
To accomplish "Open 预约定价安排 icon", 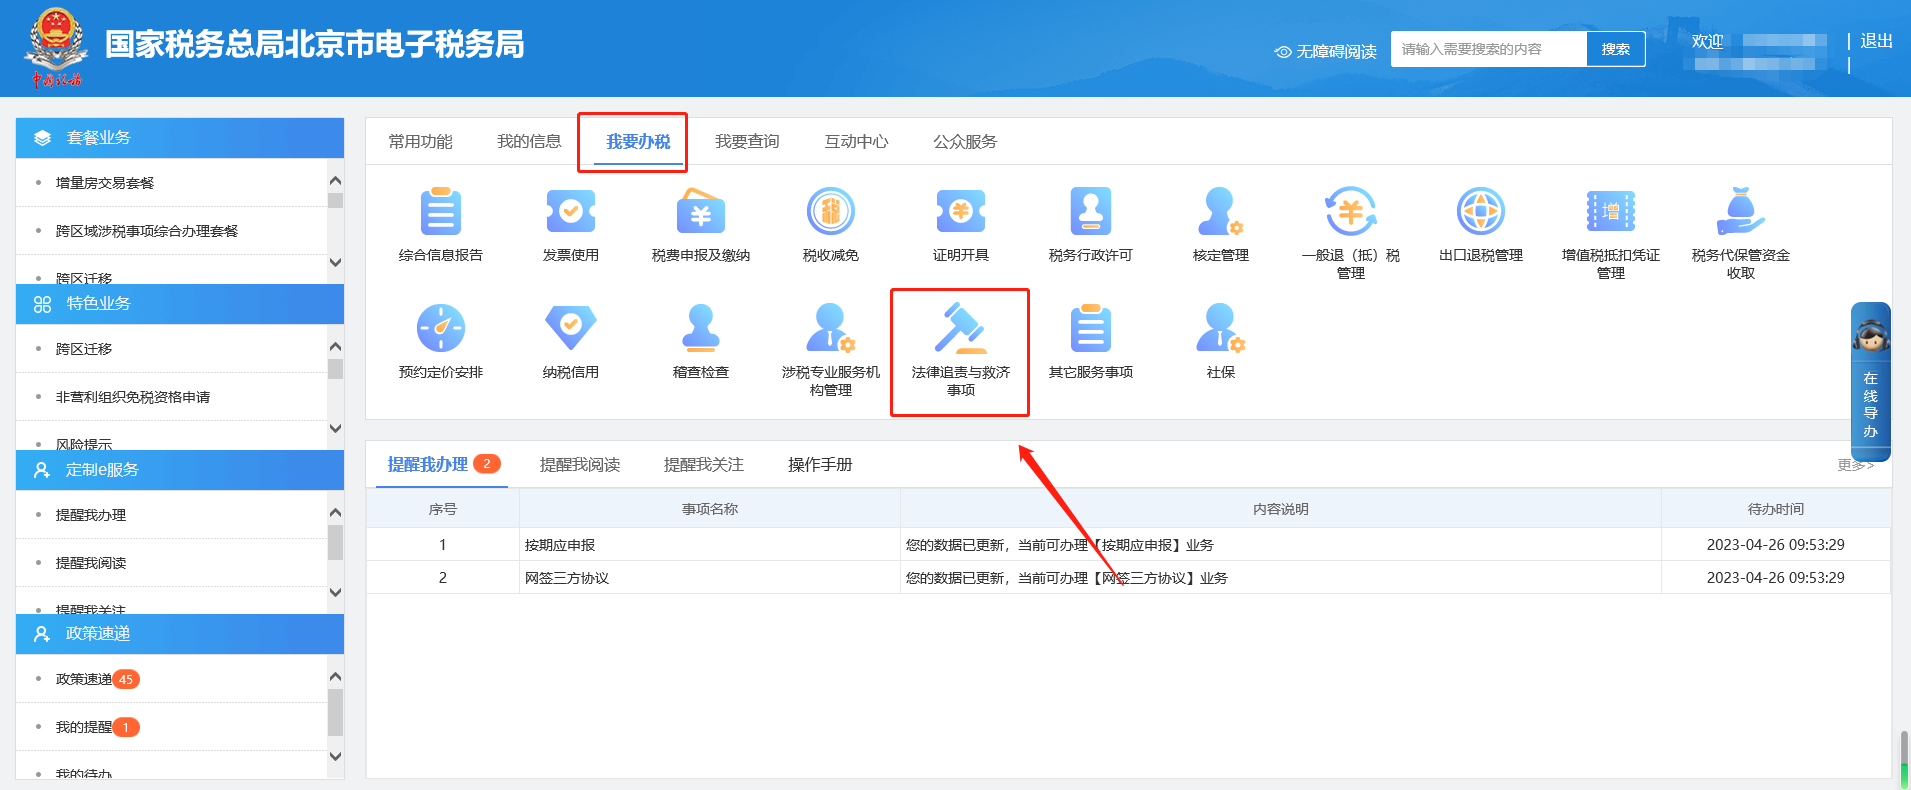I will pos(441,328).
